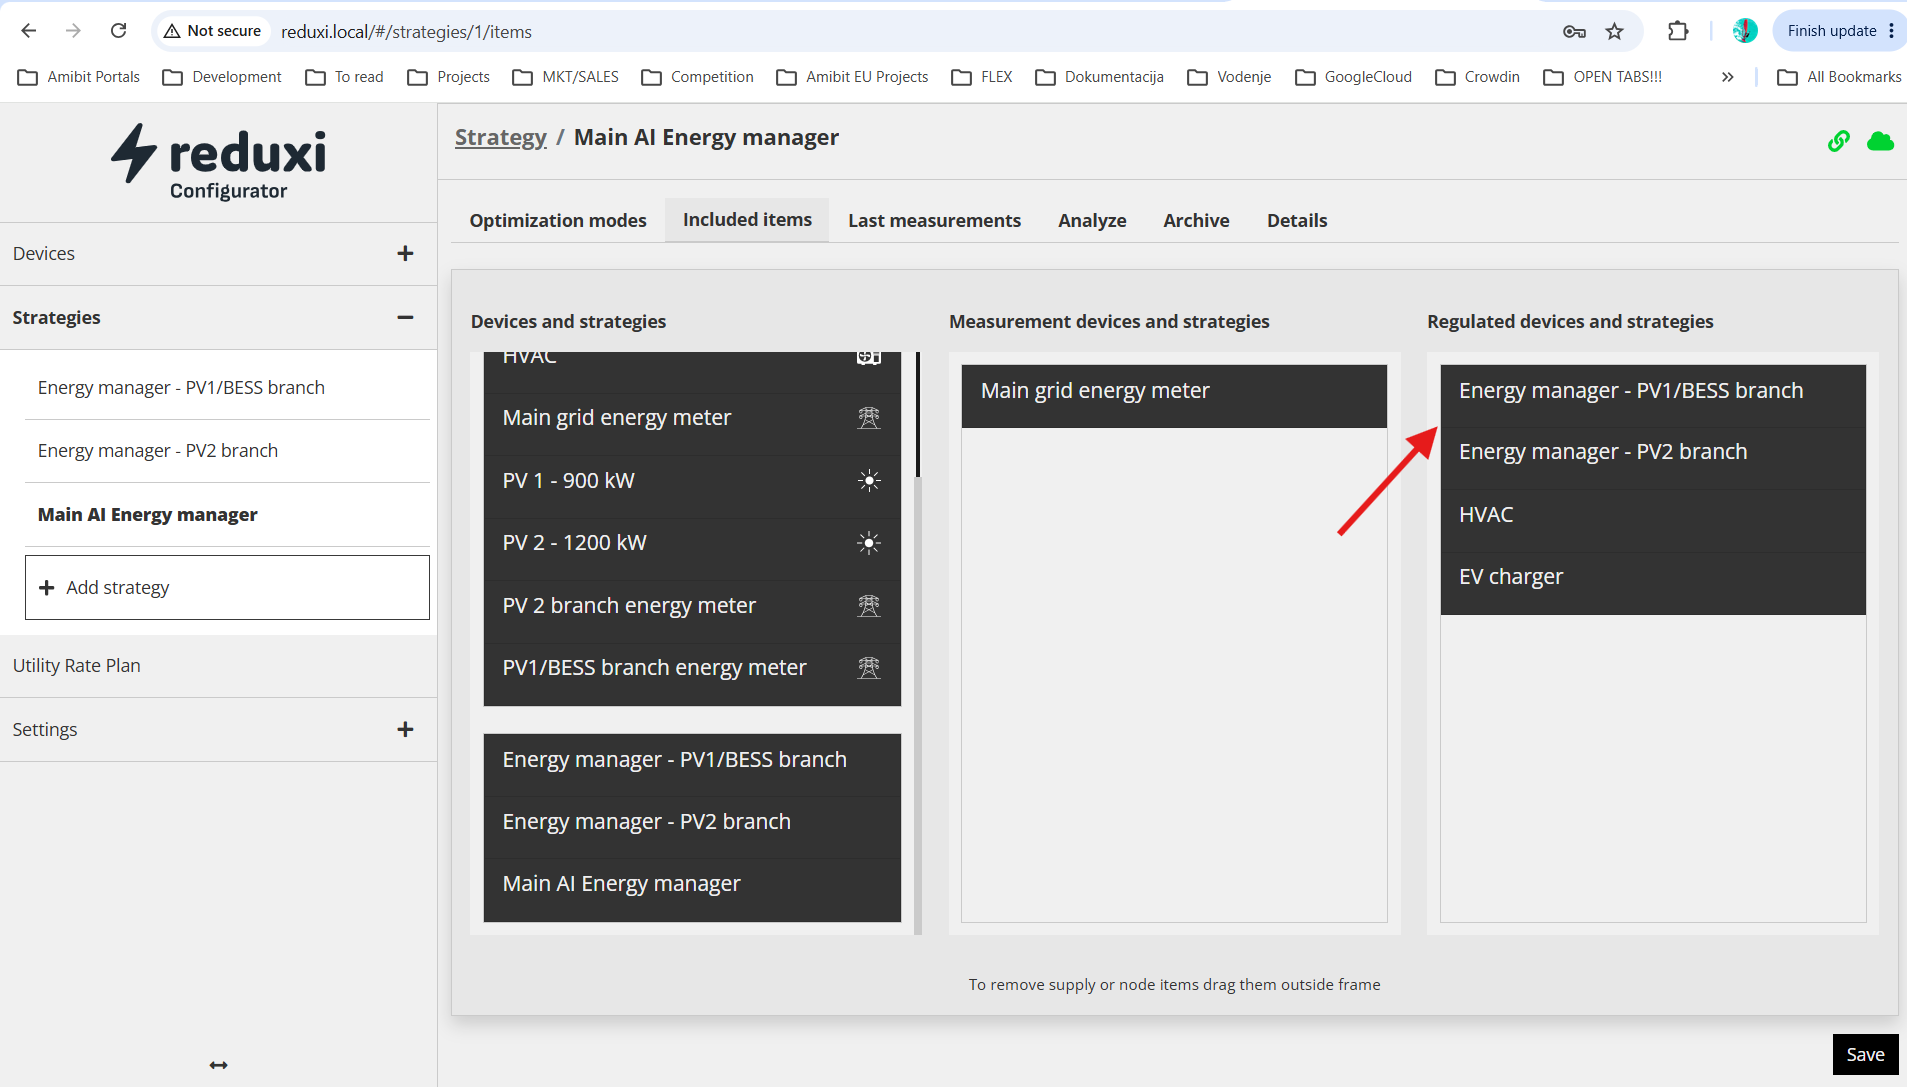Select the Included items tab
Screen dimensions: 1907x1087
(x=747, y=220)
